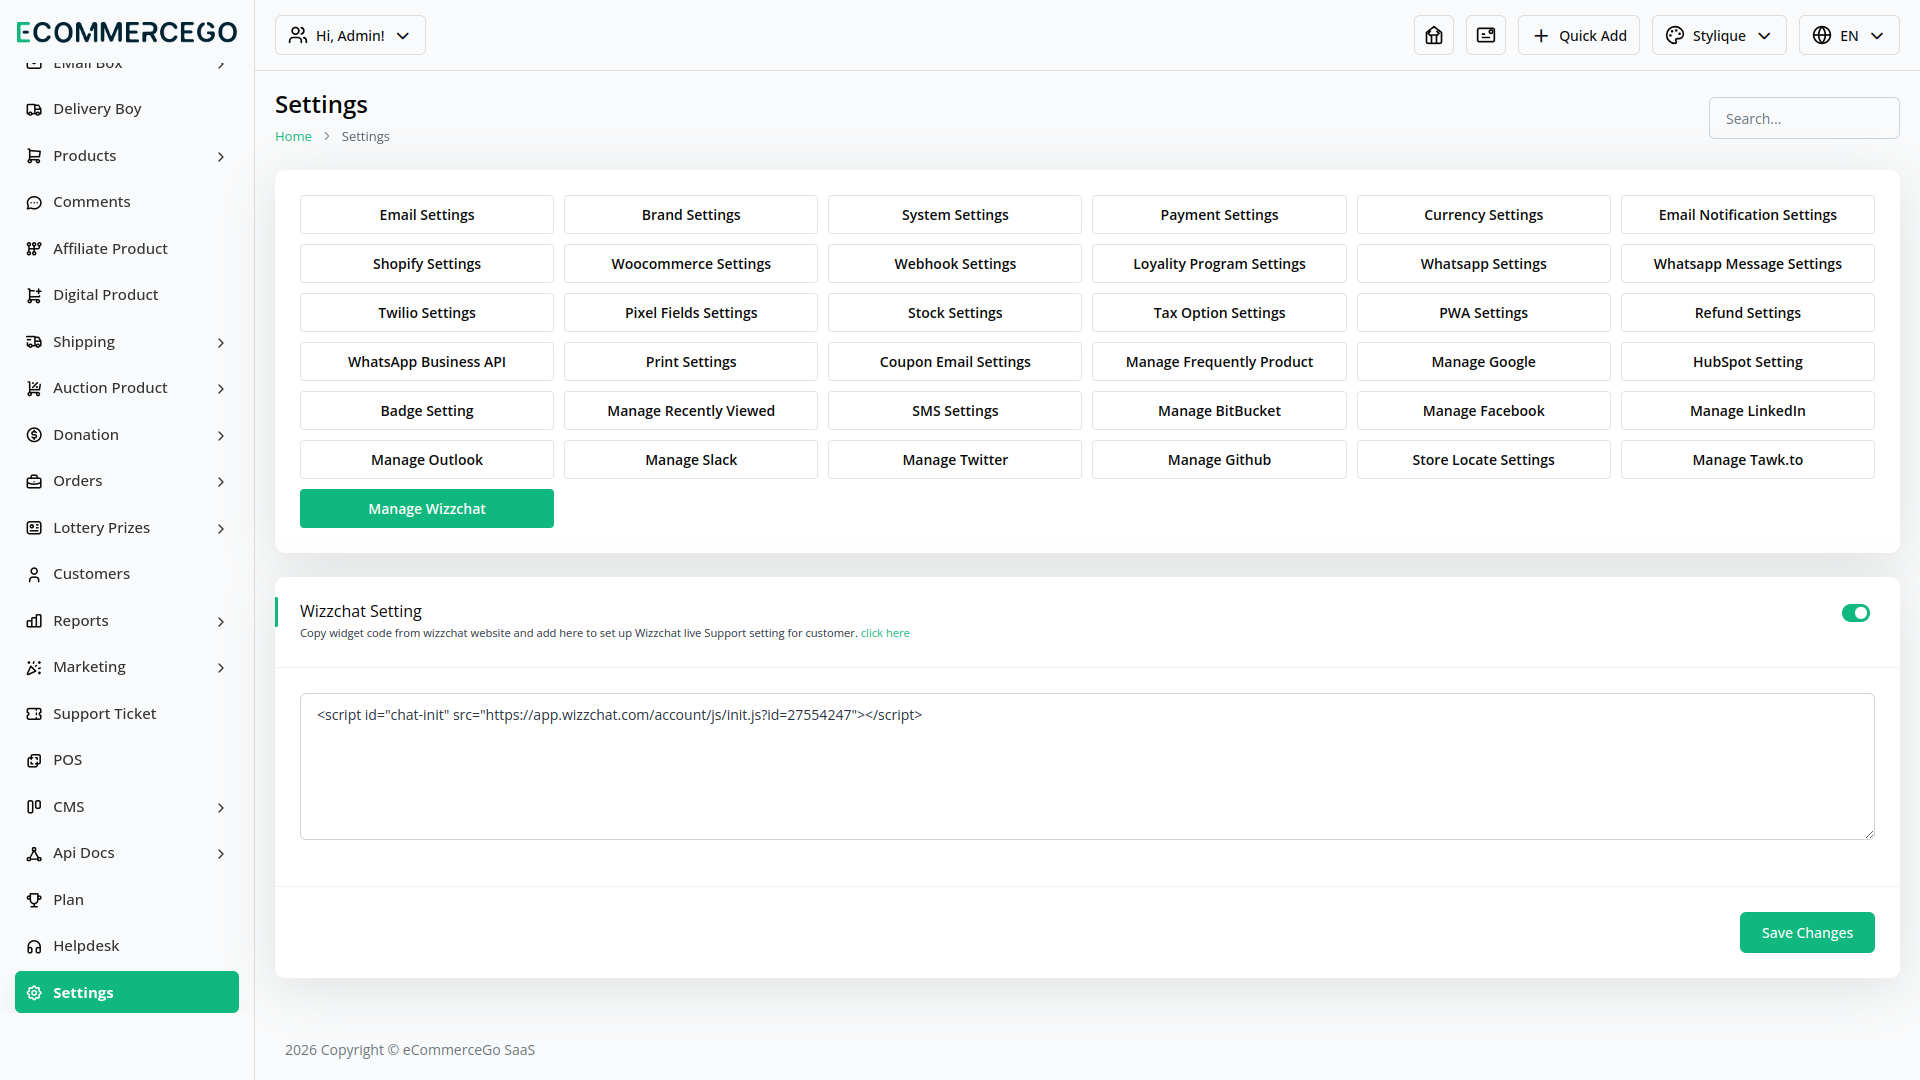
Task: Open Manage Tawk.to settings tab
Action: (1747, 459)
